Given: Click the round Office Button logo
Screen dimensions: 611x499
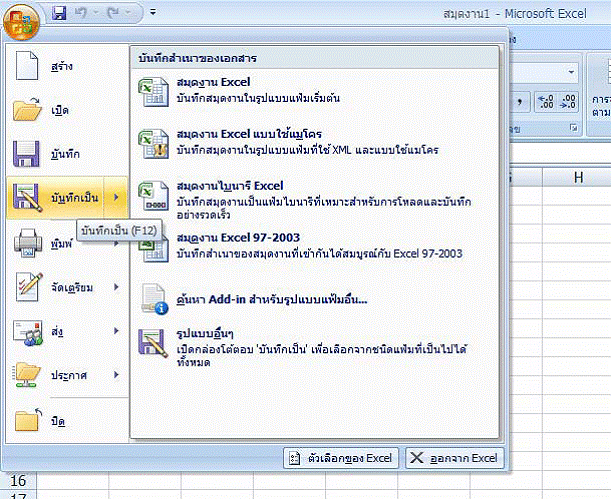Looking at the screenshot, I should click(21, 22).
